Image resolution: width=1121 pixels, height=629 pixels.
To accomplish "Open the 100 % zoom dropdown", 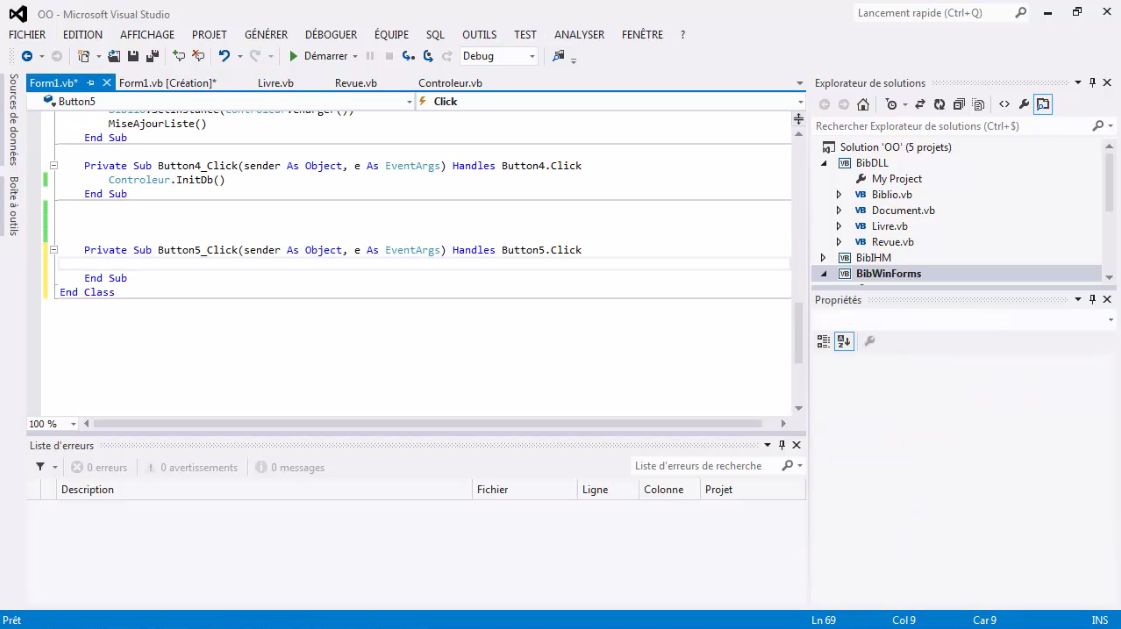I will click(73, 424).
